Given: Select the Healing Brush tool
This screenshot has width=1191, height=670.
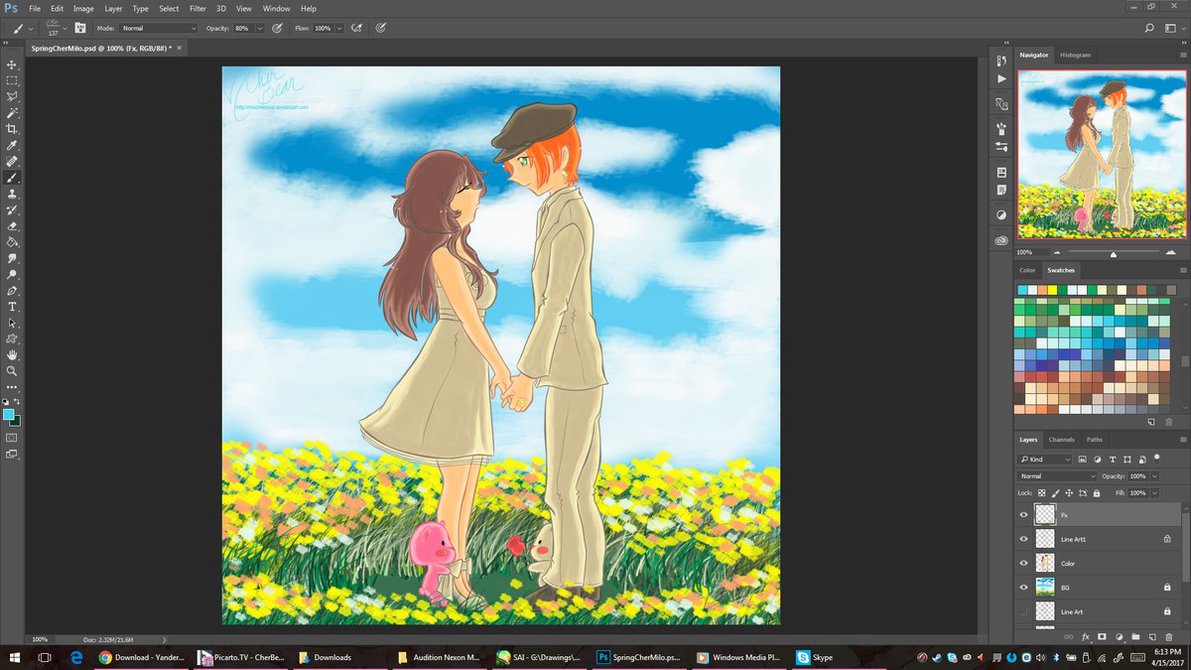Looking at the screenshot, I should pyautogui.click(x=11, y=161).
